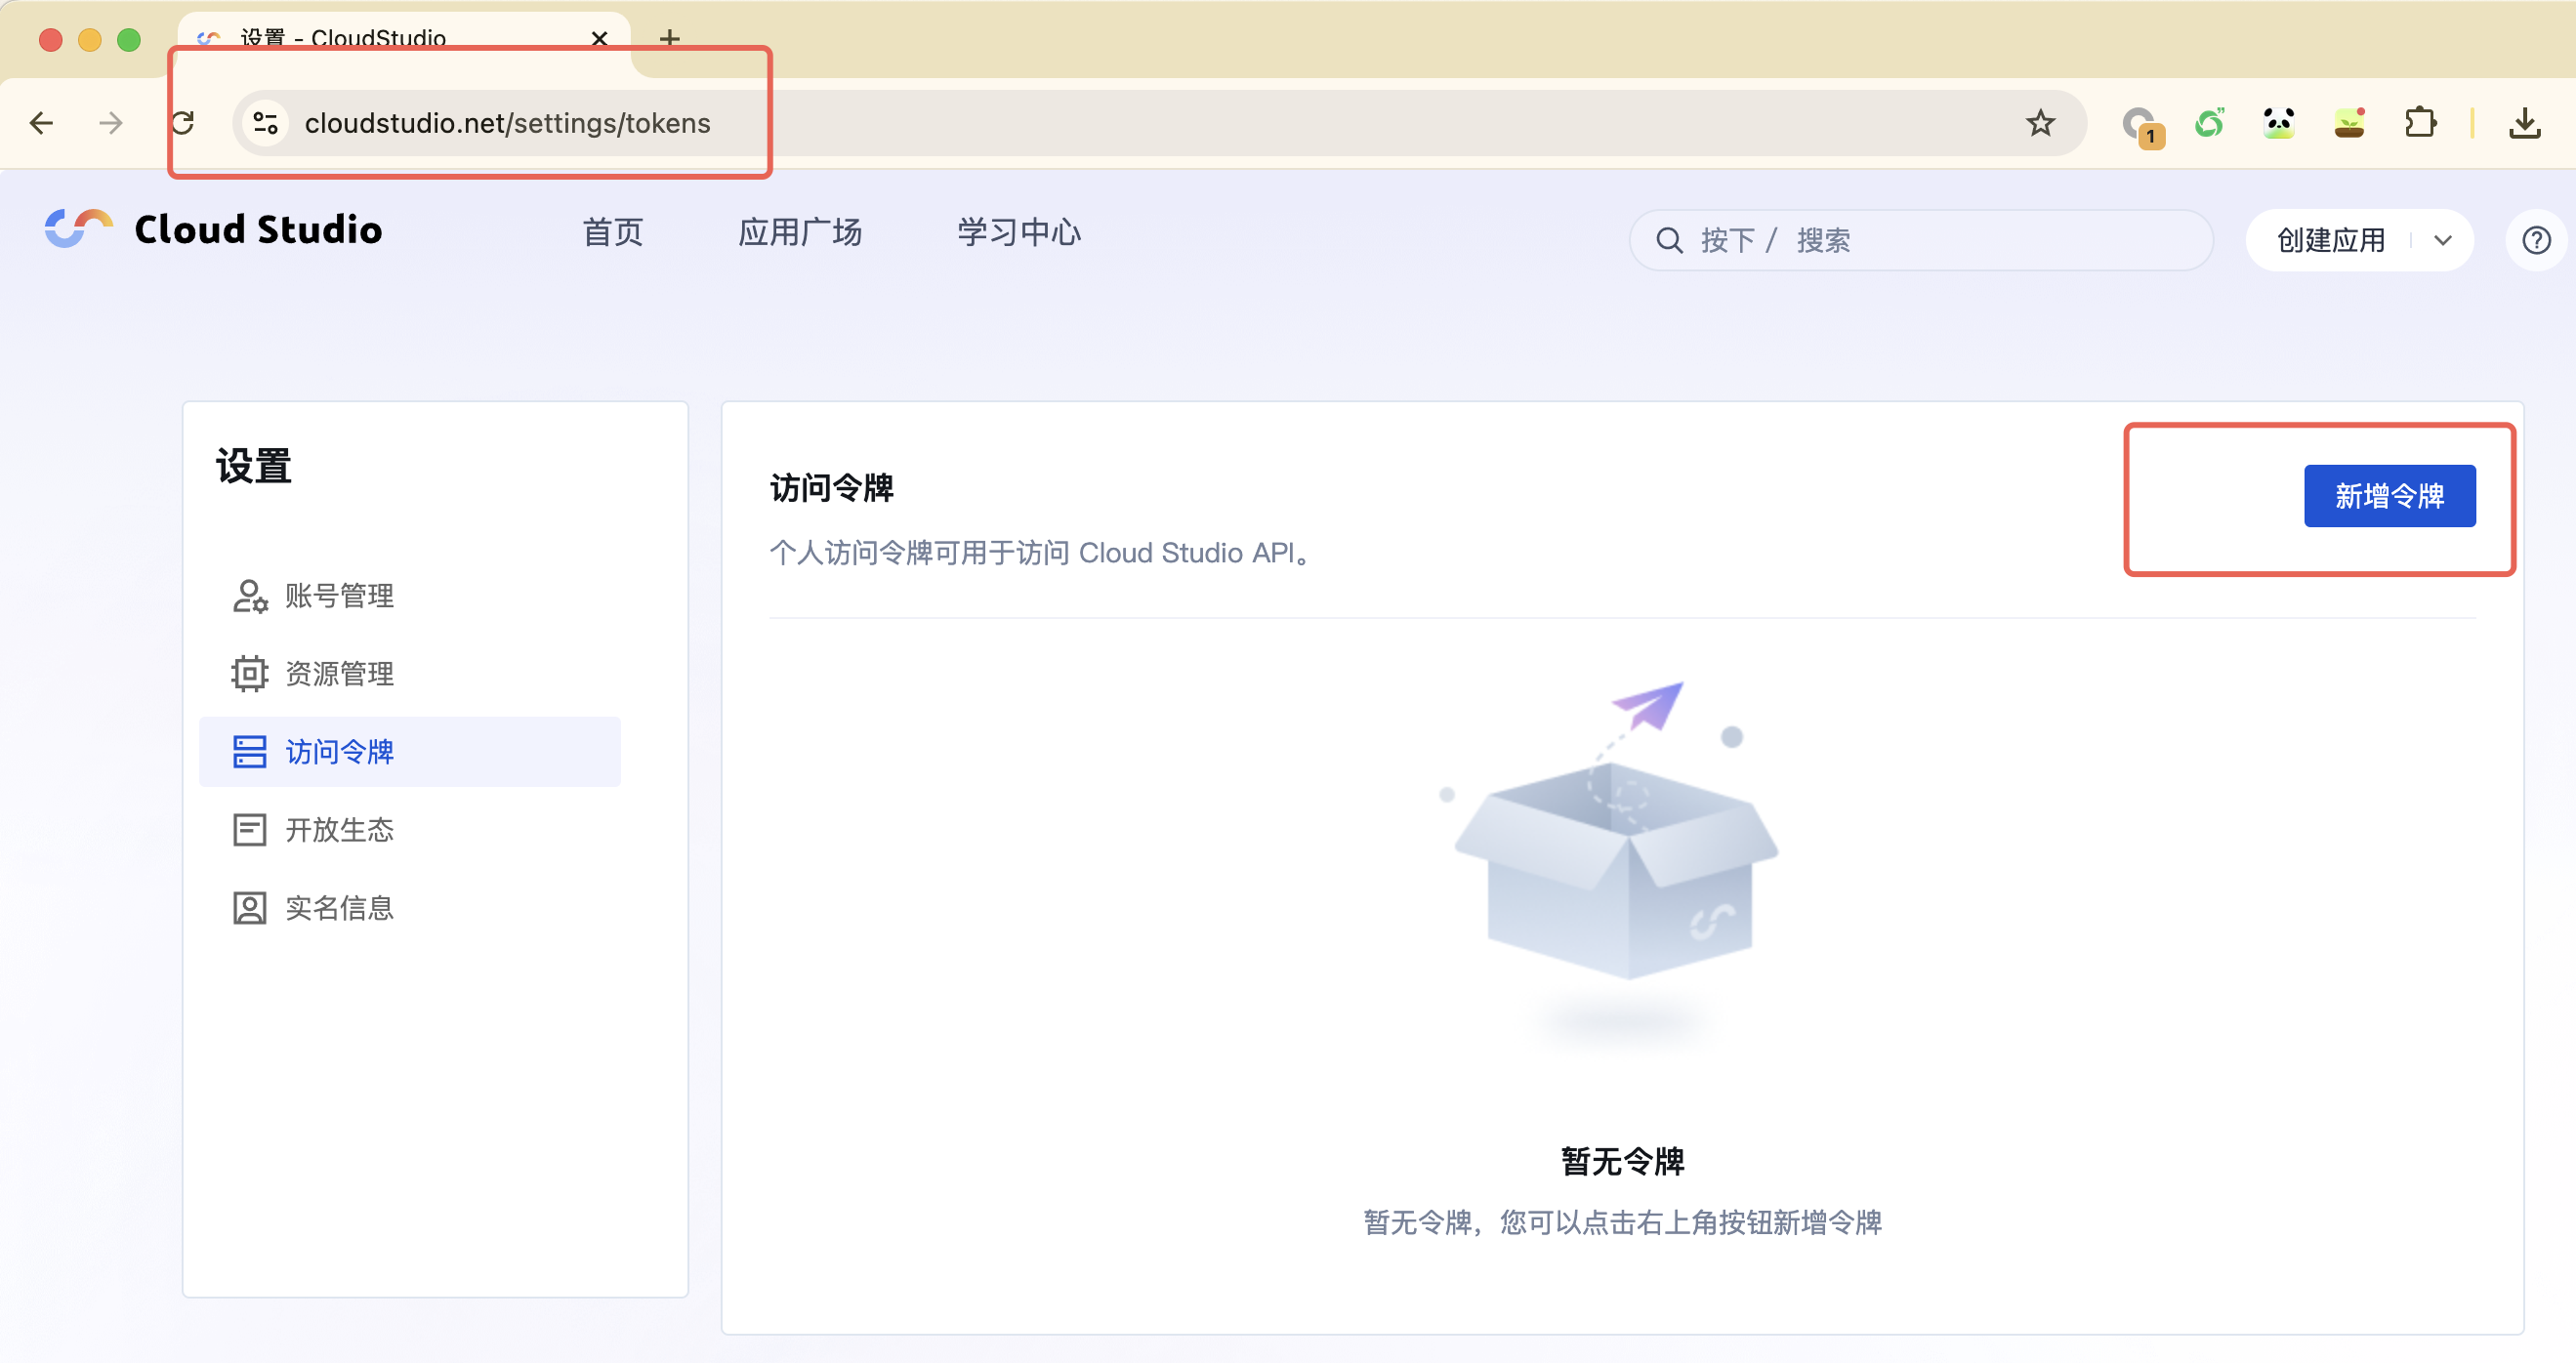Select 资源管理 in settings sidebar

(410, 674)
